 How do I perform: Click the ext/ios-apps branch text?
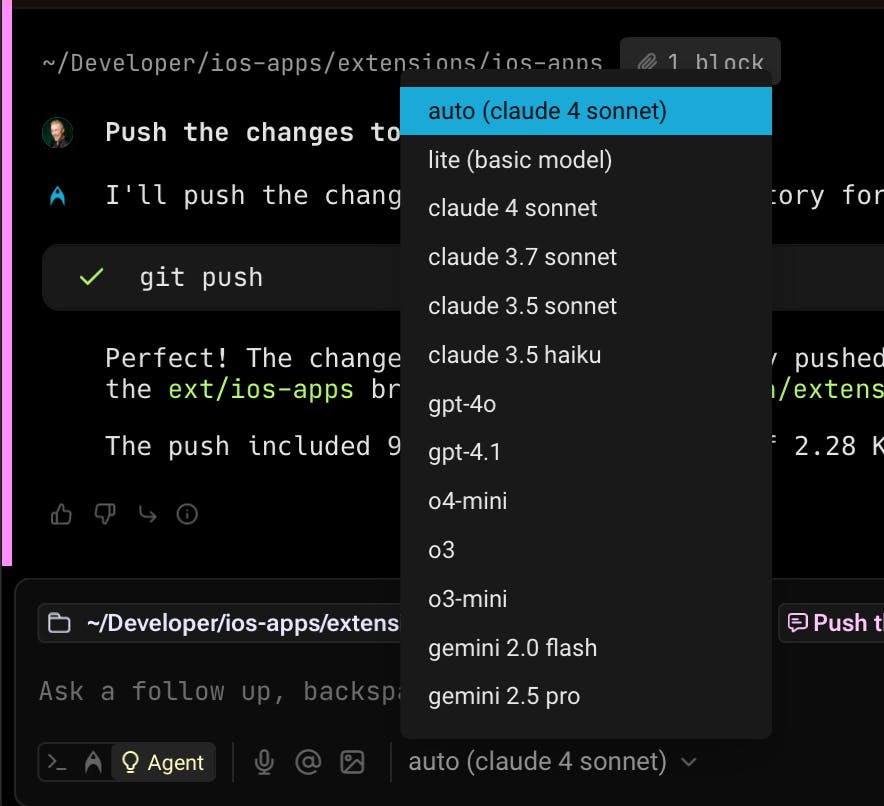pyautogui.click(x=261, y=389)
